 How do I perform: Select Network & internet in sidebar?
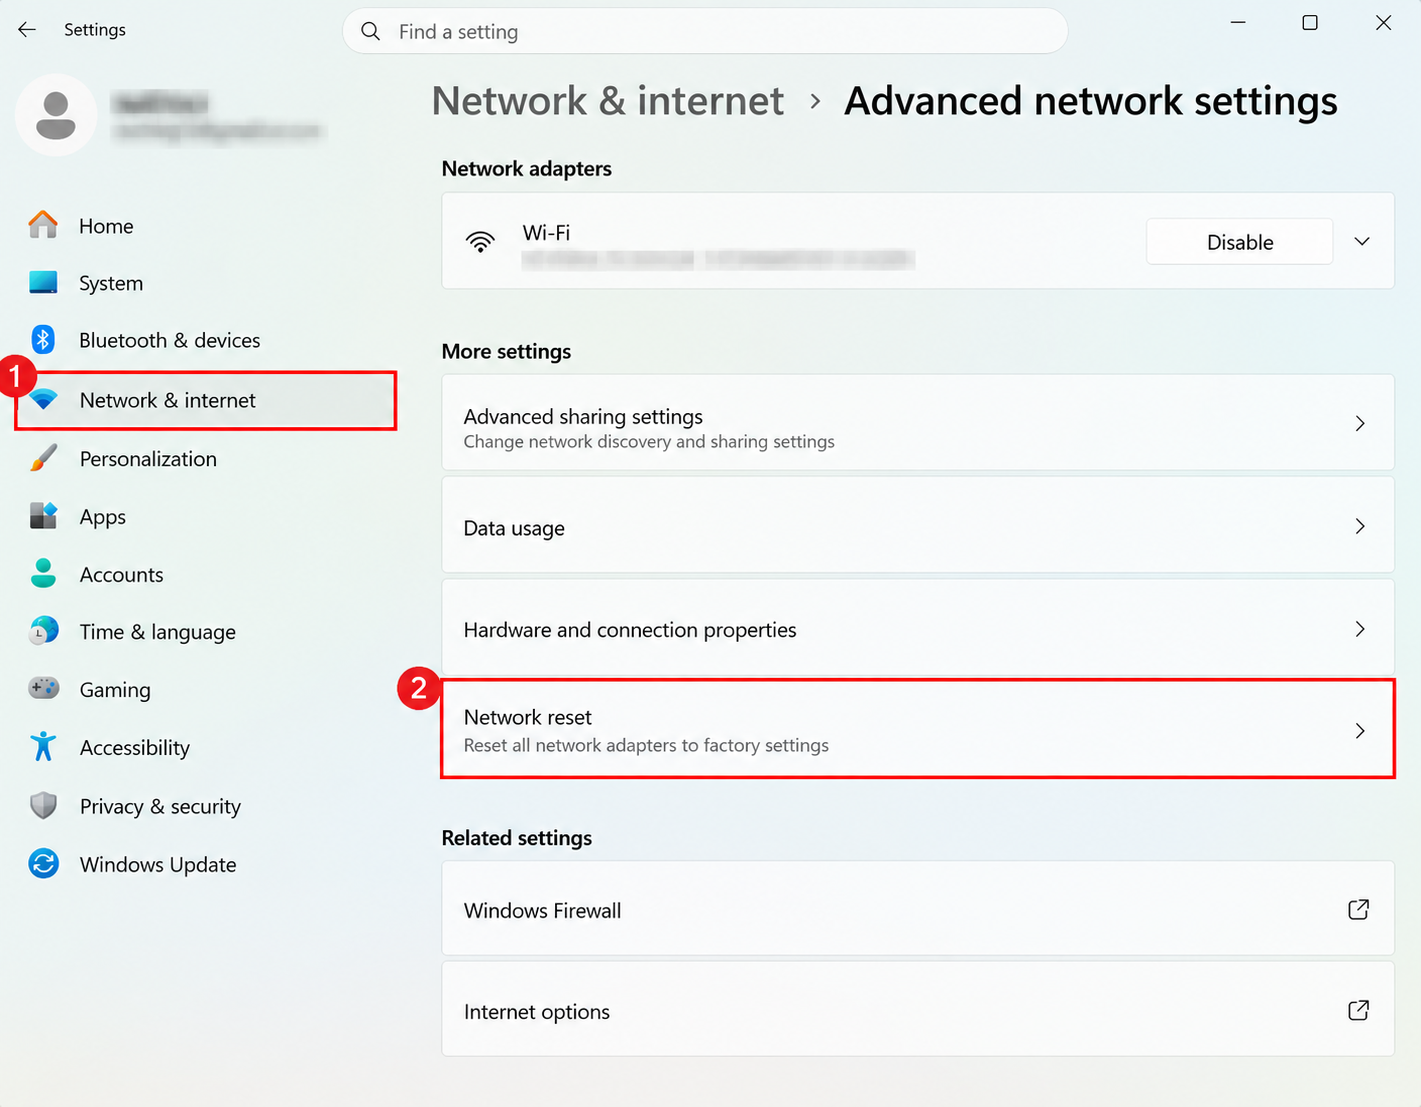[x=206, y=400]
